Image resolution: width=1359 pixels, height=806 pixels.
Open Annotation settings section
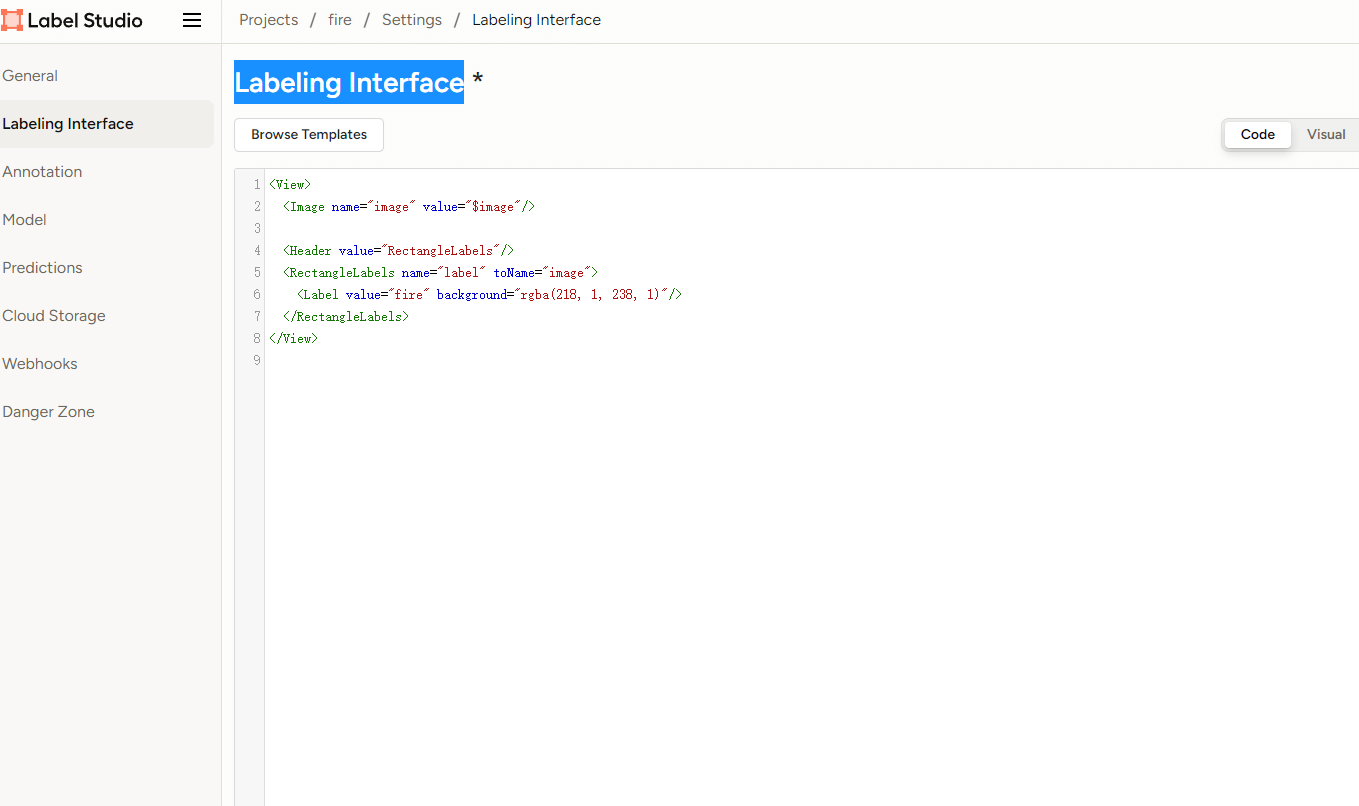pyautogui.click(x=42, y=172)
